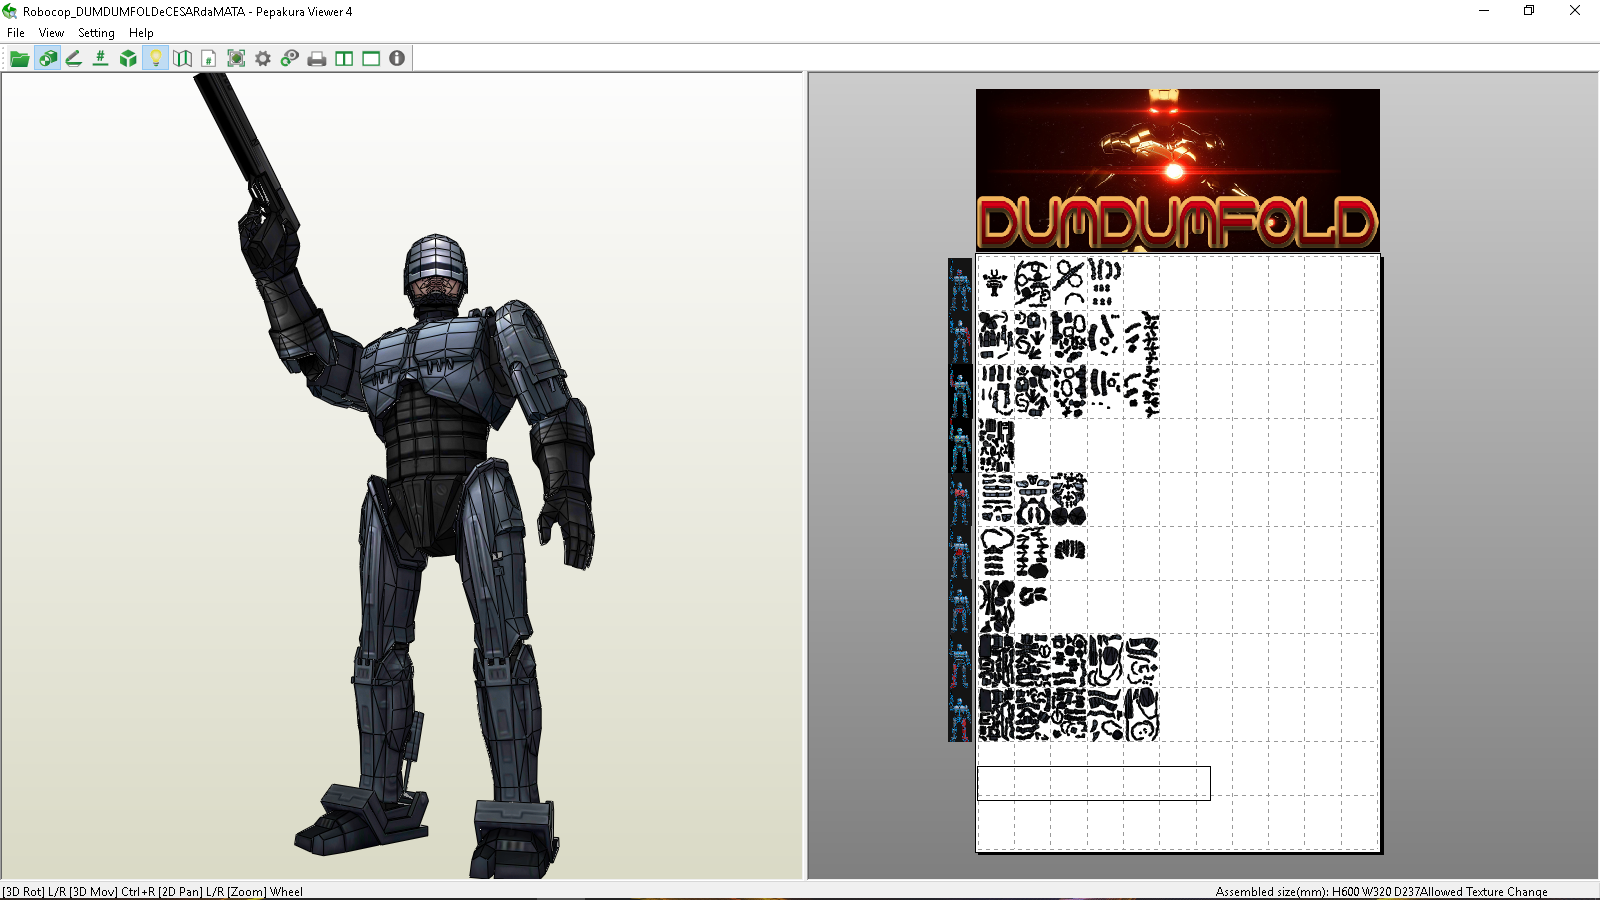Open a file with the green folder icon
This screenshot has height=900, width=1600.
[x=19, y=59]
